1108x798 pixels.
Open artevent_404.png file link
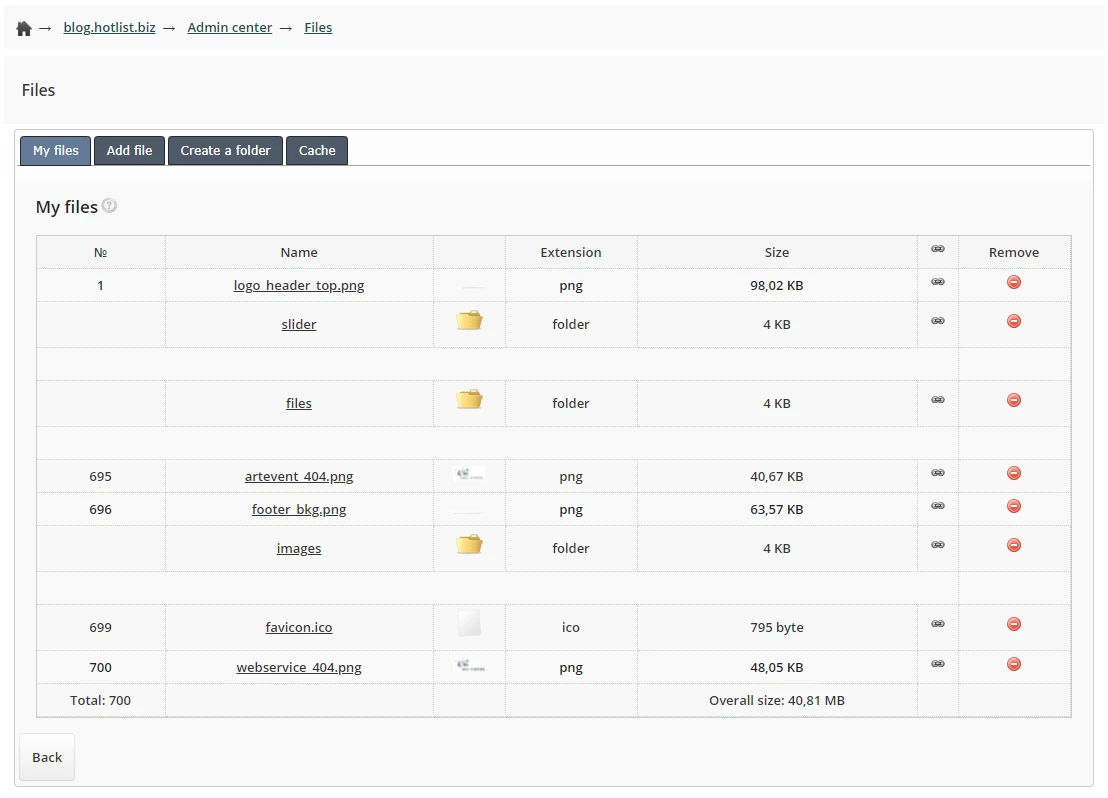299,476
